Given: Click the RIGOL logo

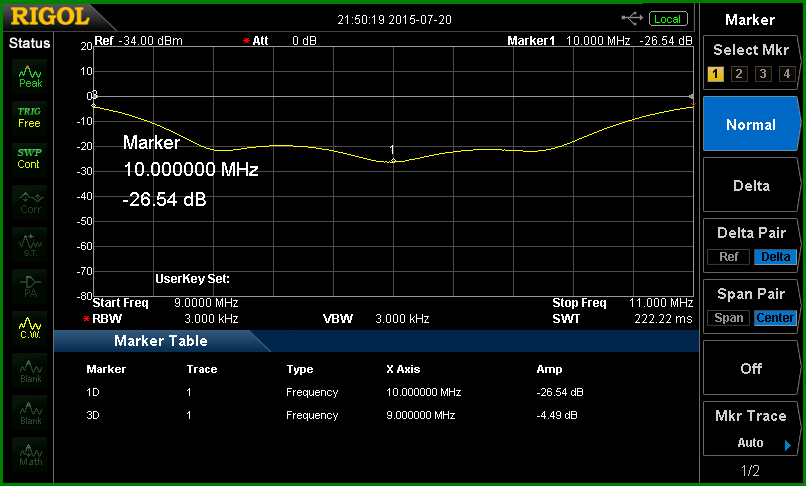Looking at the screenshot, I should (x=49, y=17).
